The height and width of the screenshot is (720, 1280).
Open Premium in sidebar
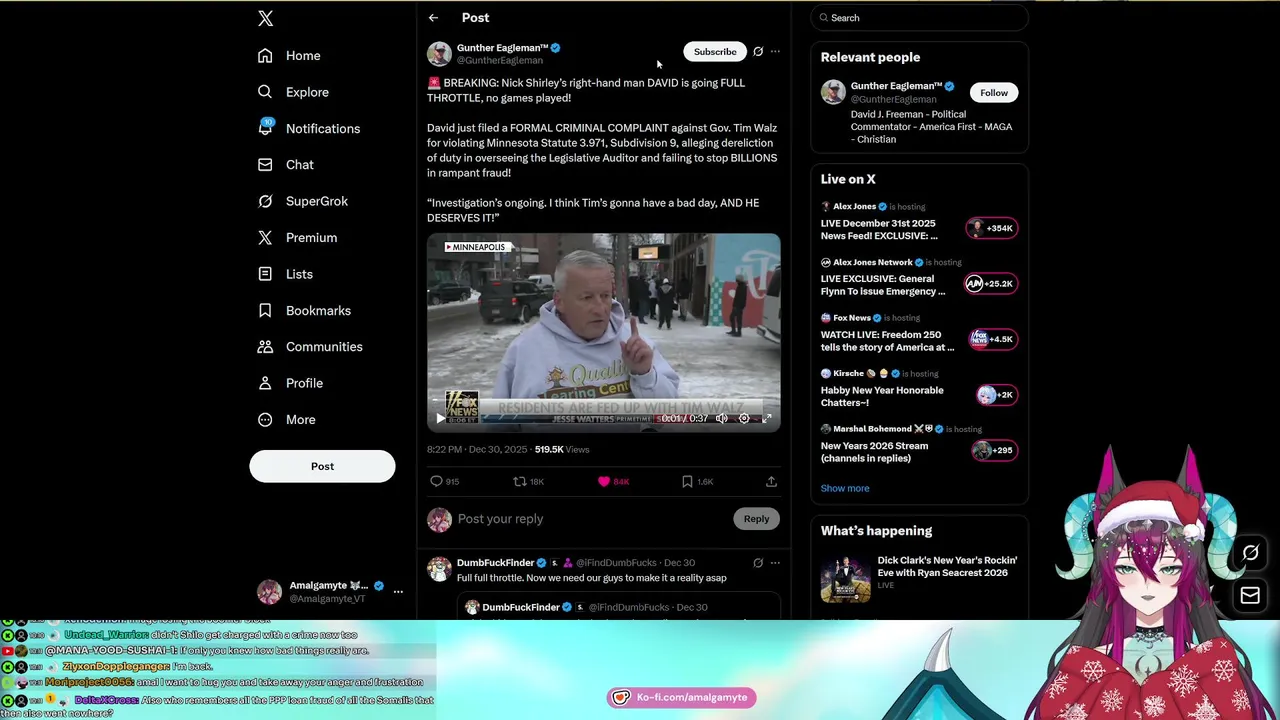tap(297, 238)
